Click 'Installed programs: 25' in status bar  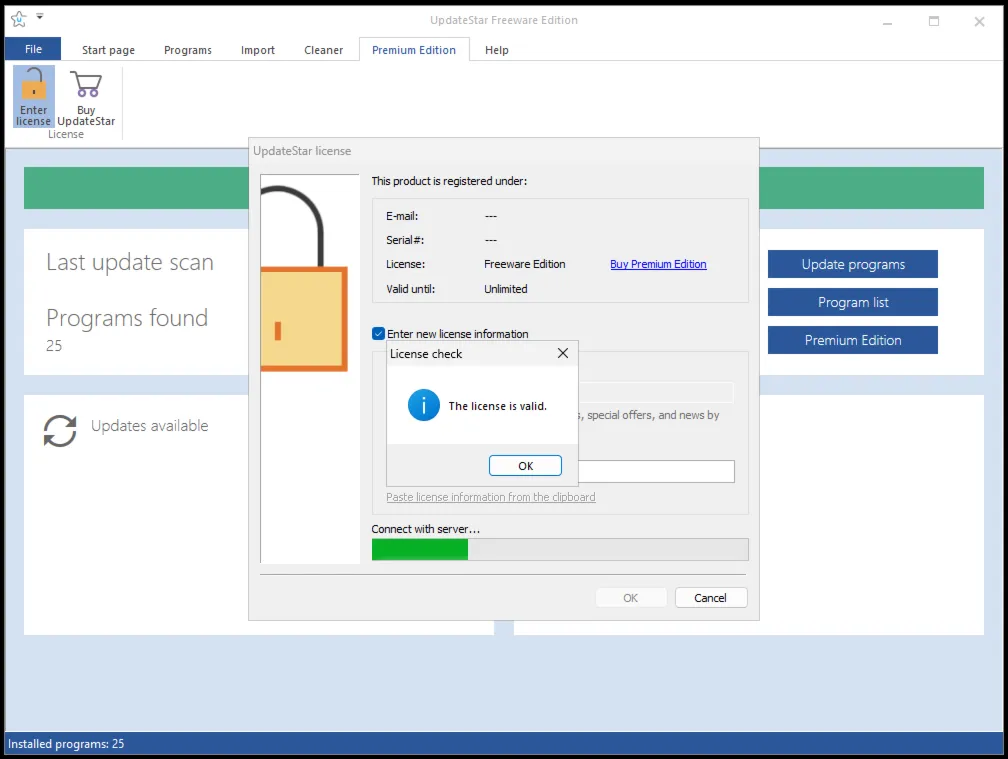(66, 744)
